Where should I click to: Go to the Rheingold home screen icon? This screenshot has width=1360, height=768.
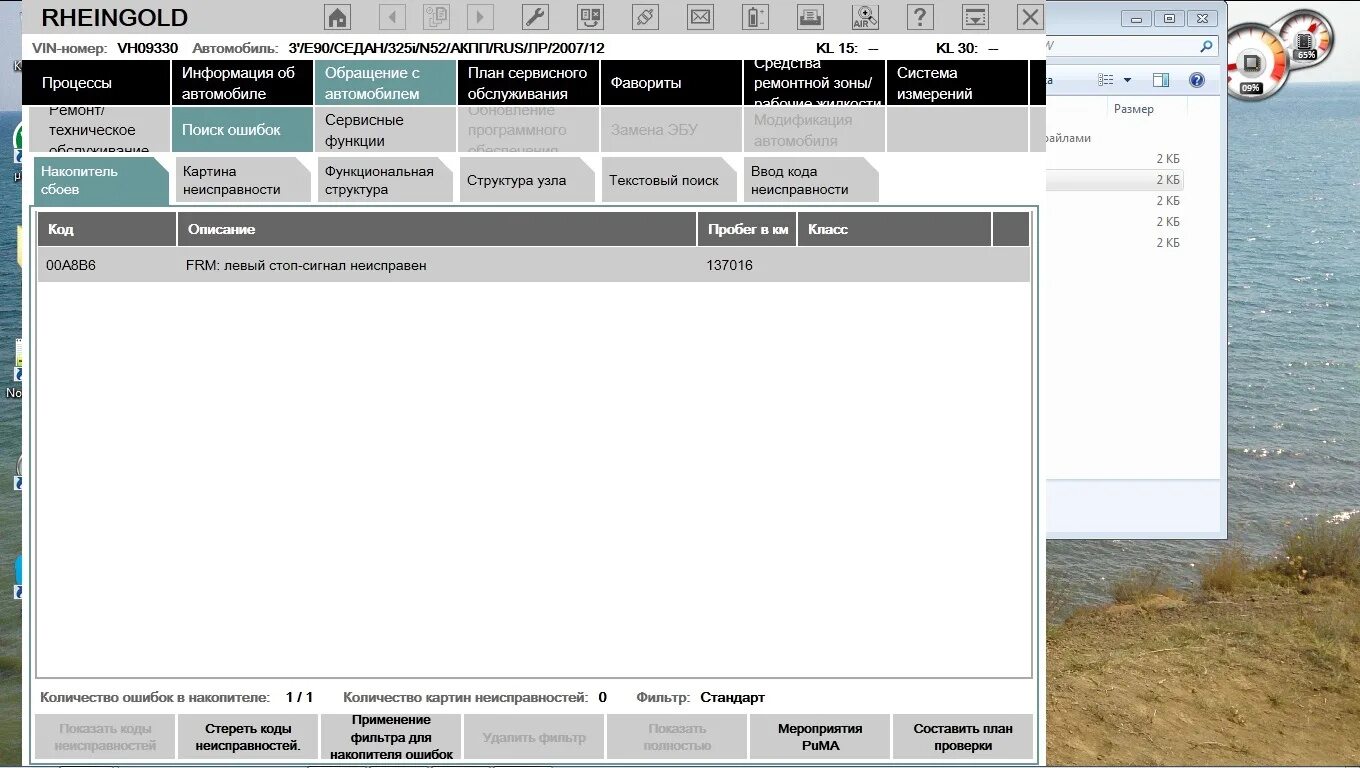tap(338, 17)
